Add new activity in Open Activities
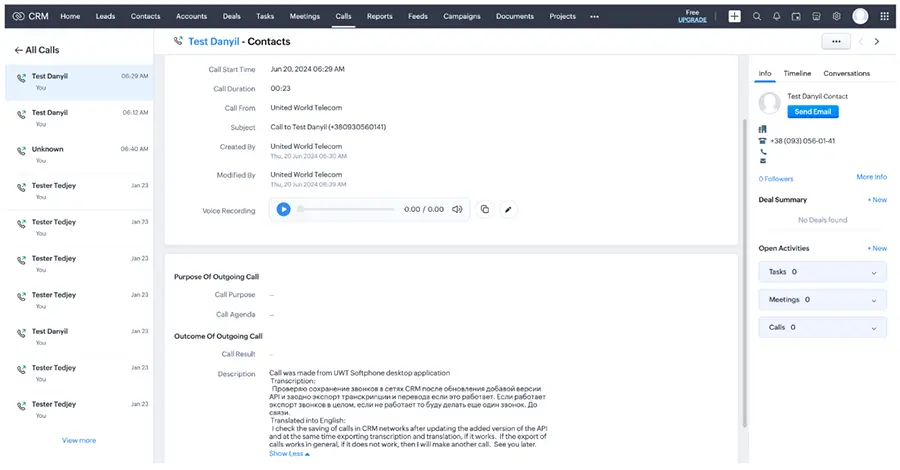Viewport: 900px width, 470px height. click(x=877, y=248)
